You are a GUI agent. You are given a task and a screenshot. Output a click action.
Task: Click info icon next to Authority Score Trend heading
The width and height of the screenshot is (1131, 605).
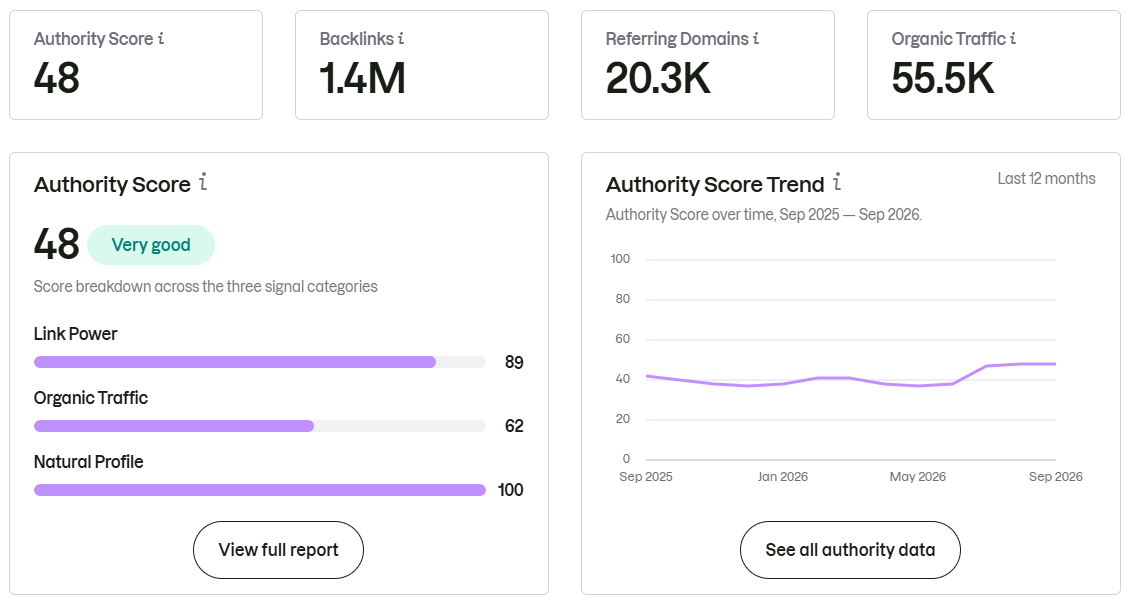837,182
